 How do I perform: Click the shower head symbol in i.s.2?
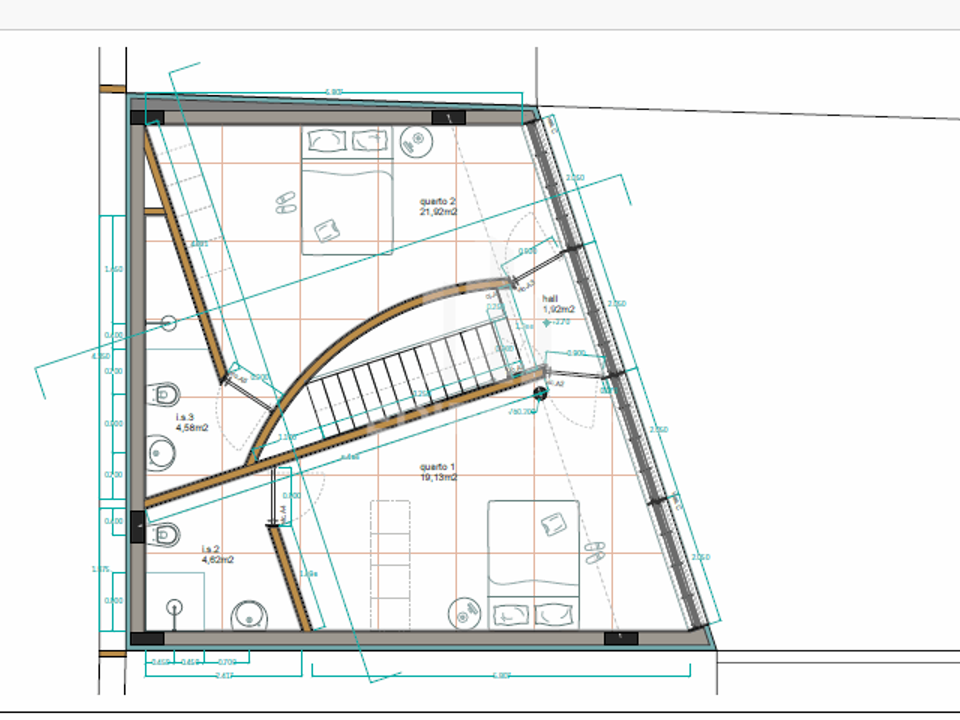[174, 607]
